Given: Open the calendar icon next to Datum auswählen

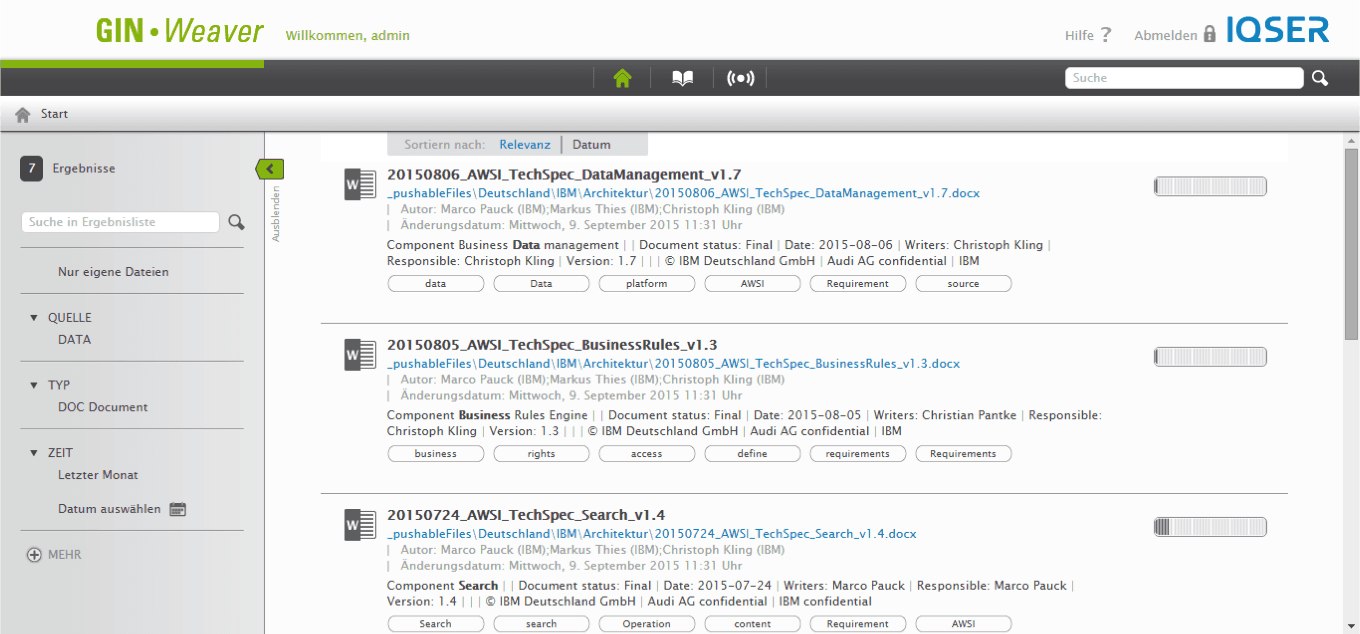Looking at the screenshot, I should click(178, 509).
